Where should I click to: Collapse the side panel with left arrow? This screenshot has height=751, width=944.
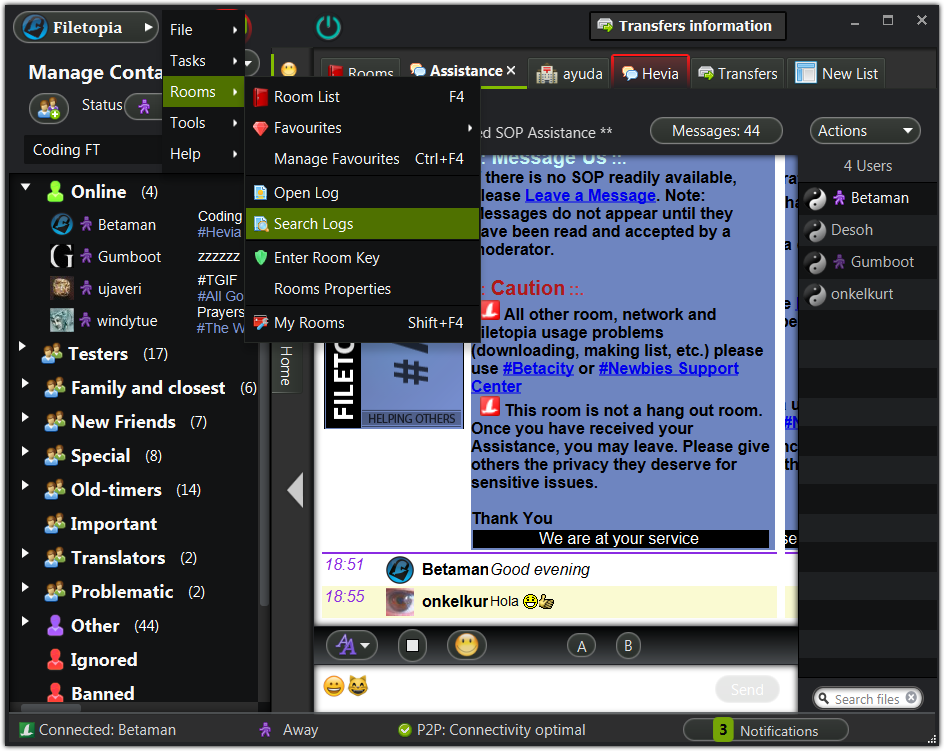tap(295, 490)
